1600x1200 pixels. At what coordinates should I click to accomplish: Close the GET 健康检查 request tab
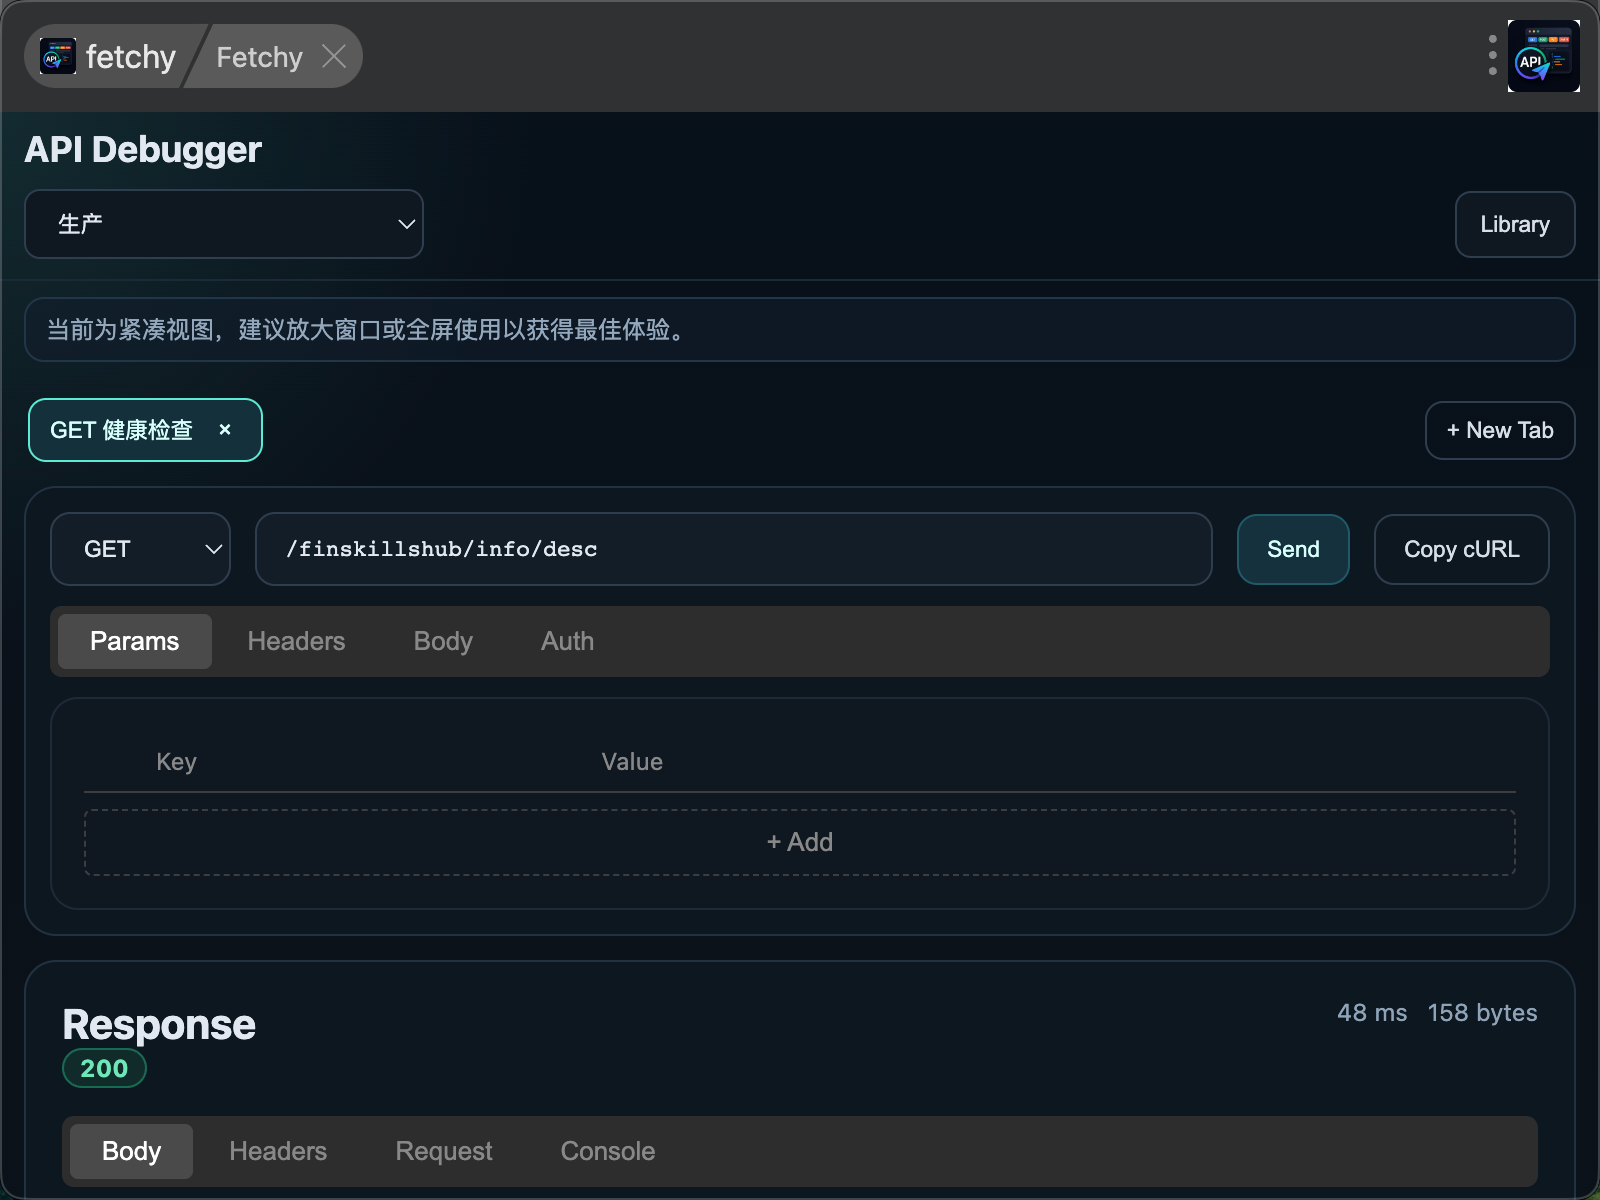pos(225,430)
